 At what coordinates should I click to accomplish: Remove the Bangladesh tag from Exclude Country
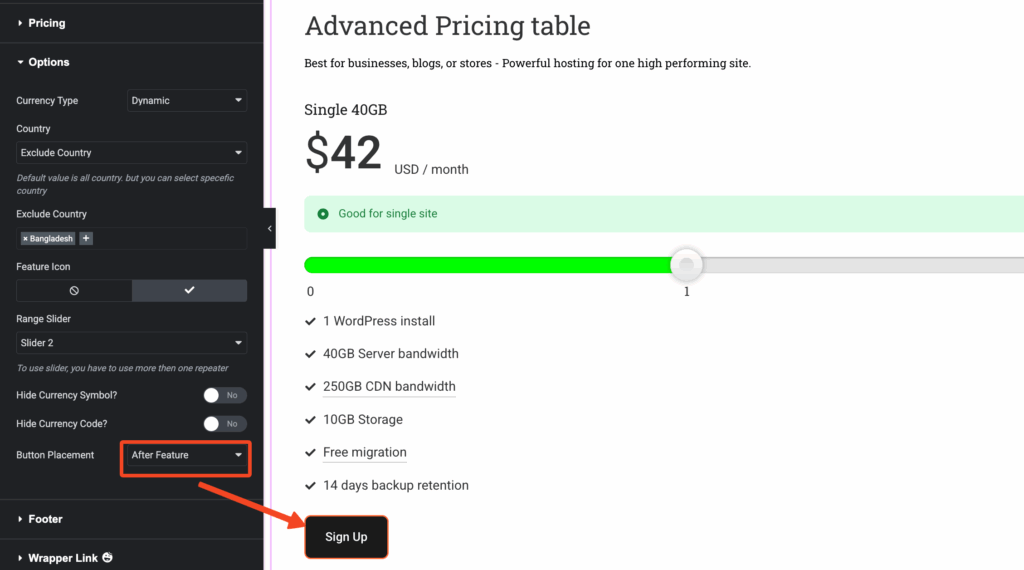click(x=25, y=239)
